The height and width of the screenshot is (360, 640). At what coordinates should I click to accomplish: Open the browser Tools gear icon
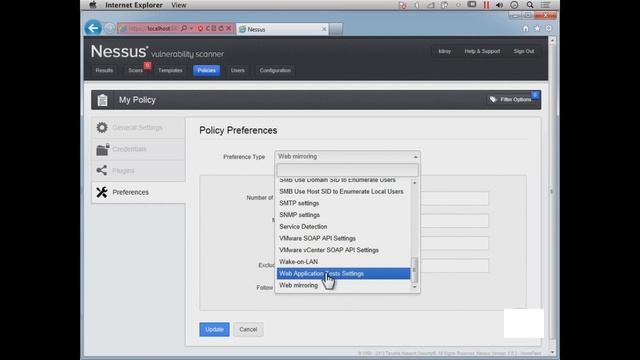[549, 29]
